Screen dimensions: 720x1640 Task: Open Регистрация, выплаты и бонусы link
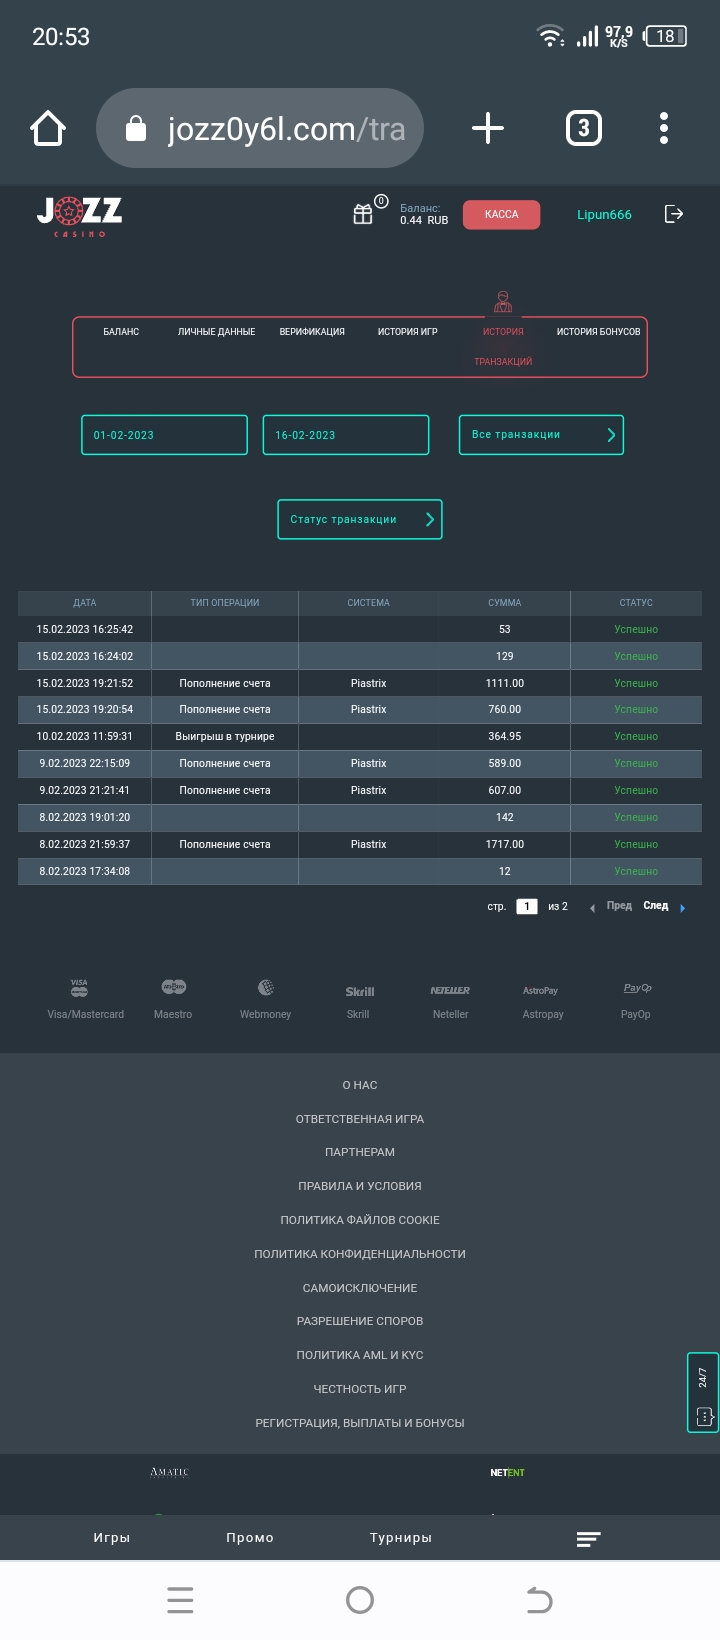coord(360,1423)
